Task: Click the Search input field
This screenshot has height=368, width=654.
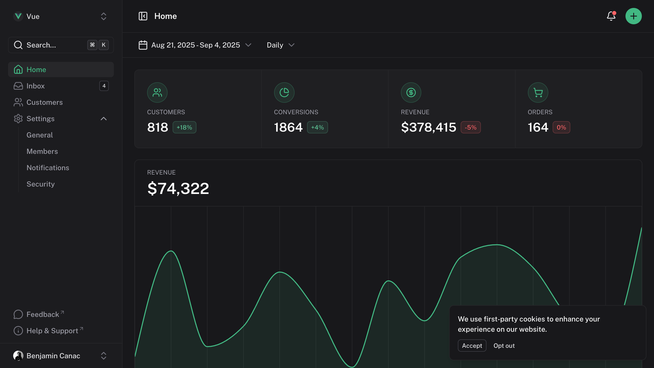Action: 61,45
